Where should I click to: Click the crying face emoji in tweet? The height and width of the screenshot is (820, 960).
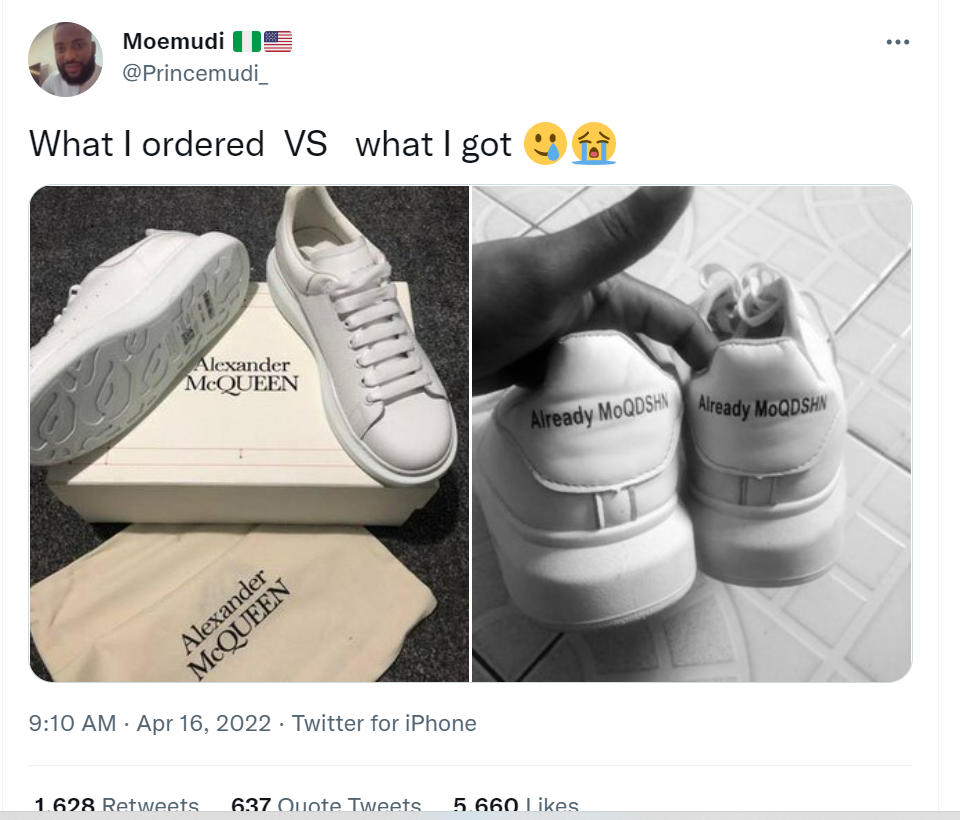click(593, 144)
